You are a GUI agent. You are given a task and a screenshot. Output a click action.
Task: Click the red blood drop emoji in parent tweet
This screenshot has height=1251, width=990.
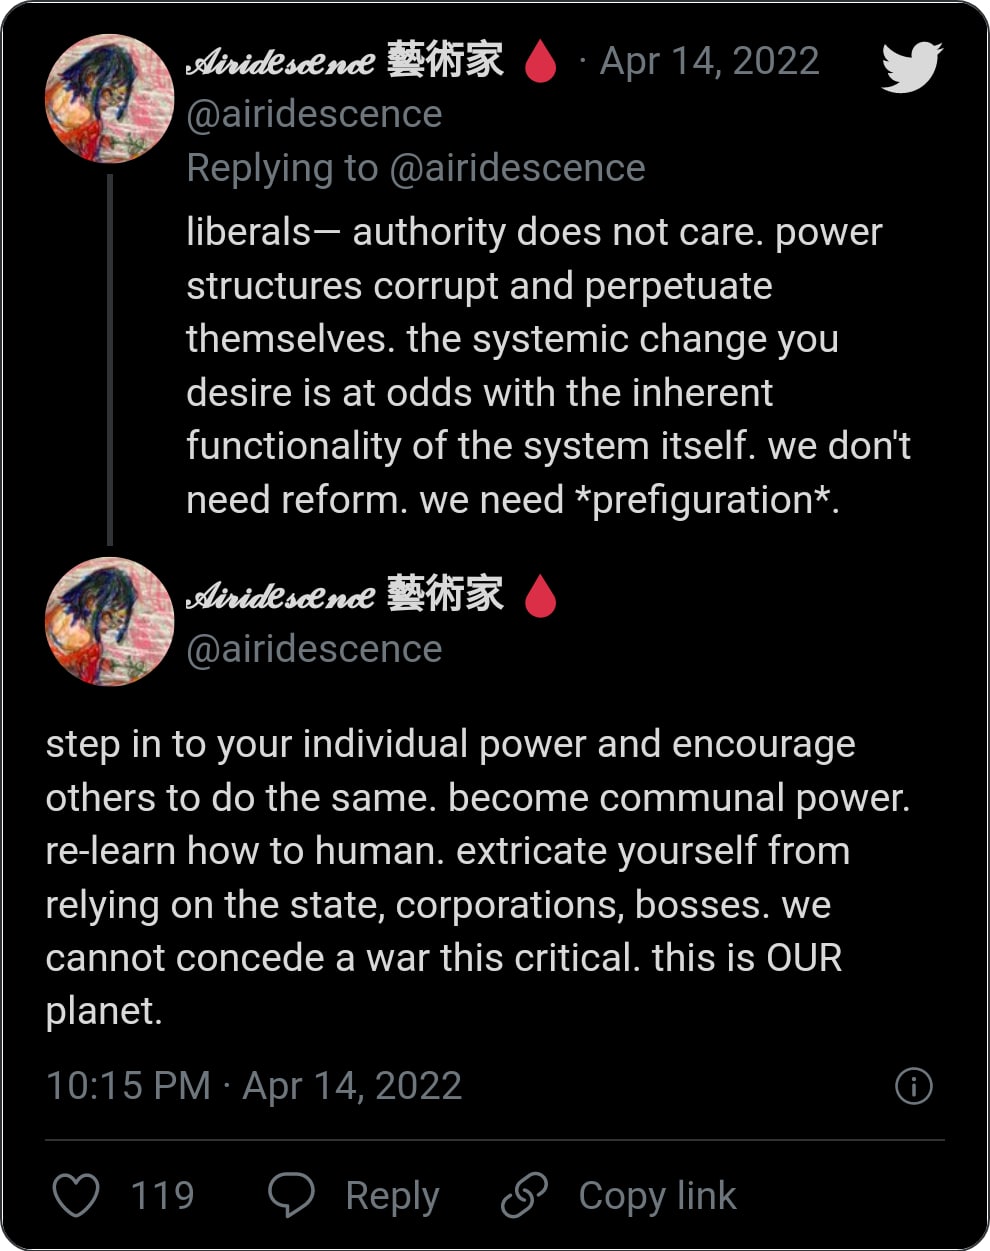541,62
